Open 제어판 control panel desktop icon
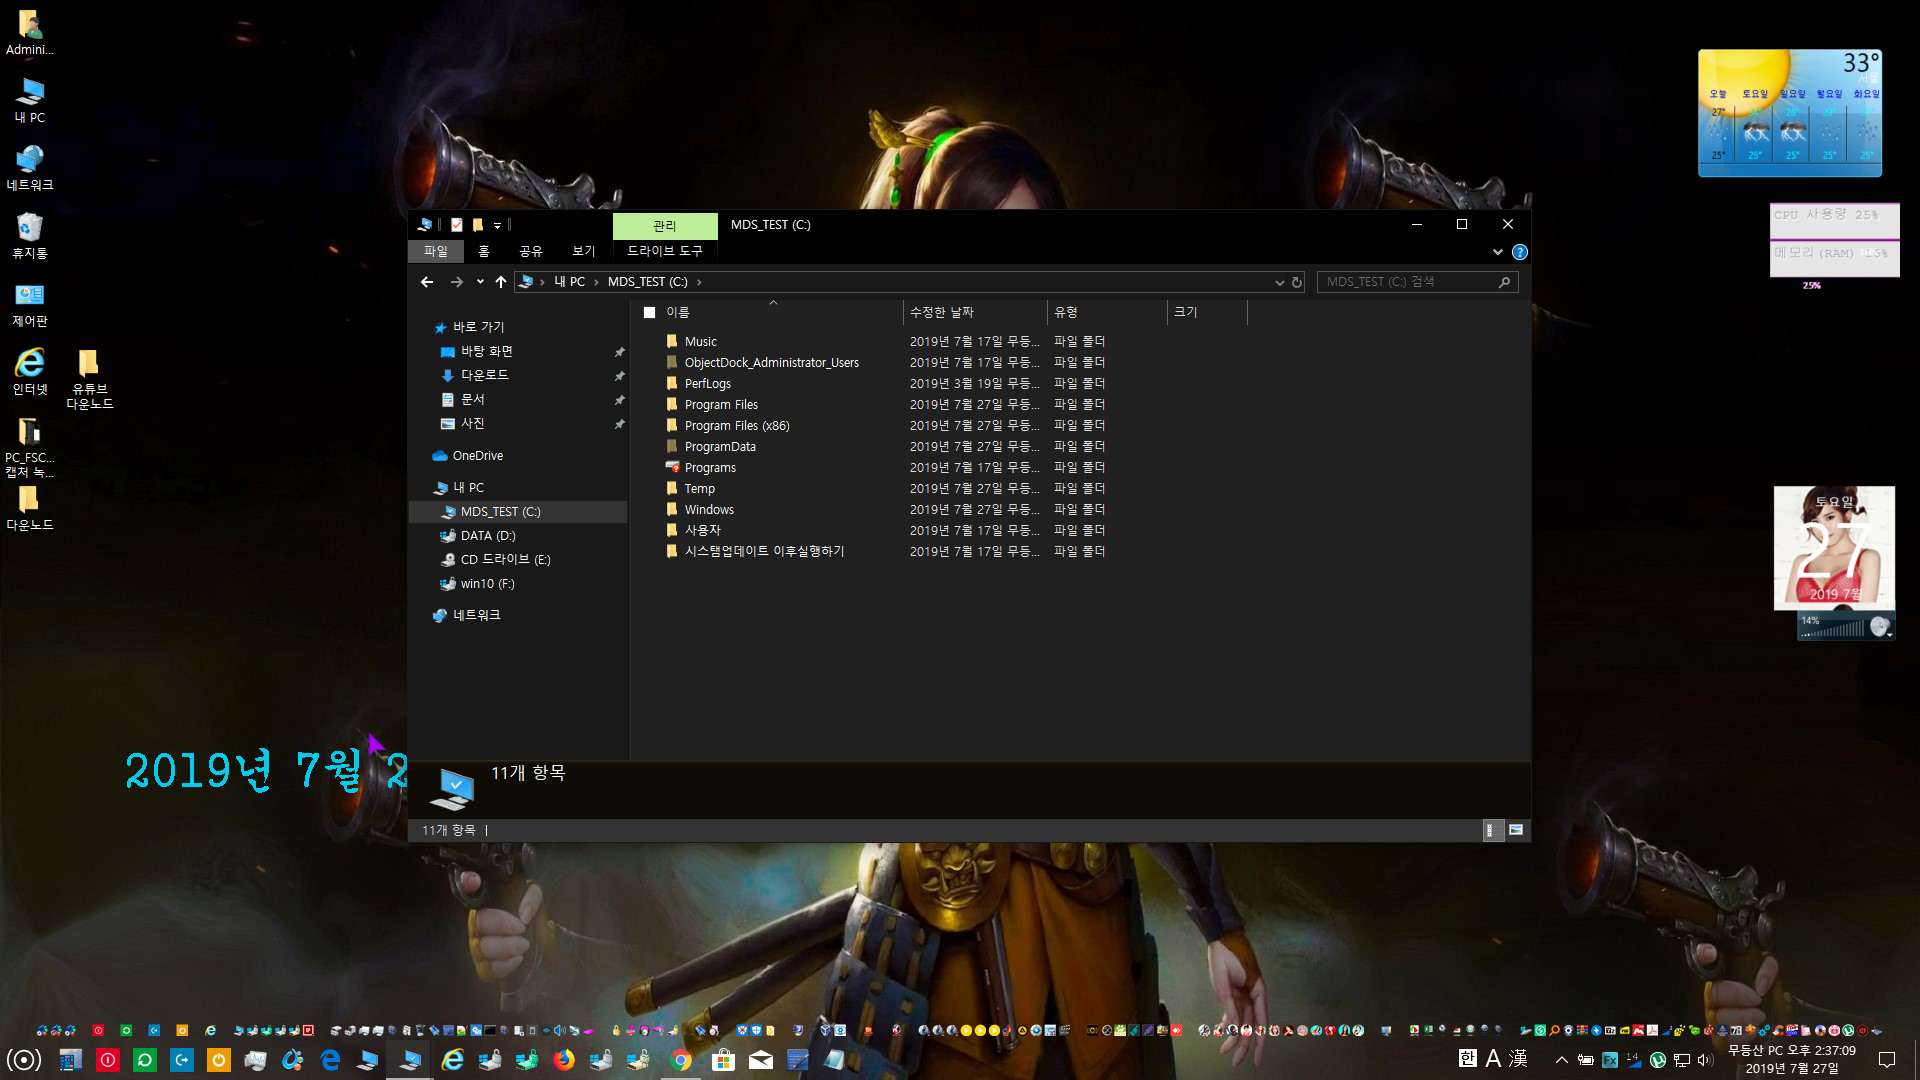 30,304
